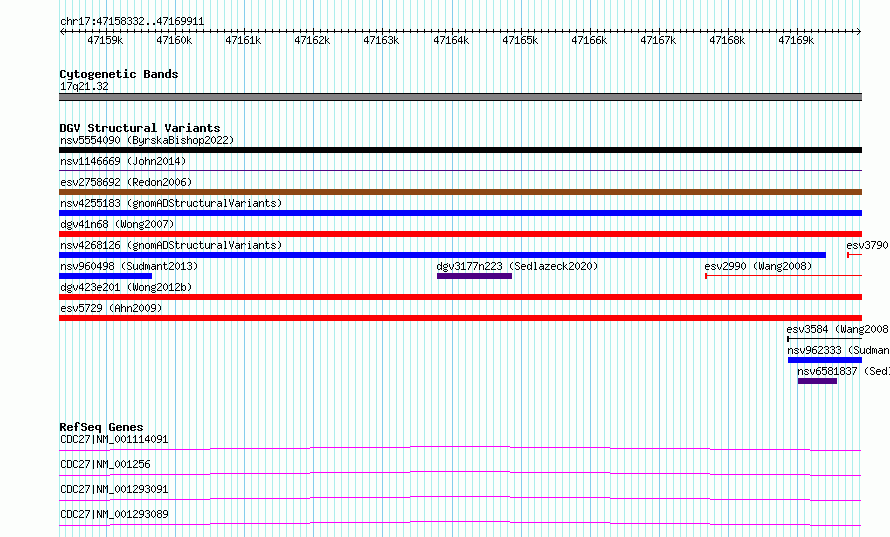Click the CDC27|NM_001114091 transcript label
890x537 pixels.
click(114, 439)
